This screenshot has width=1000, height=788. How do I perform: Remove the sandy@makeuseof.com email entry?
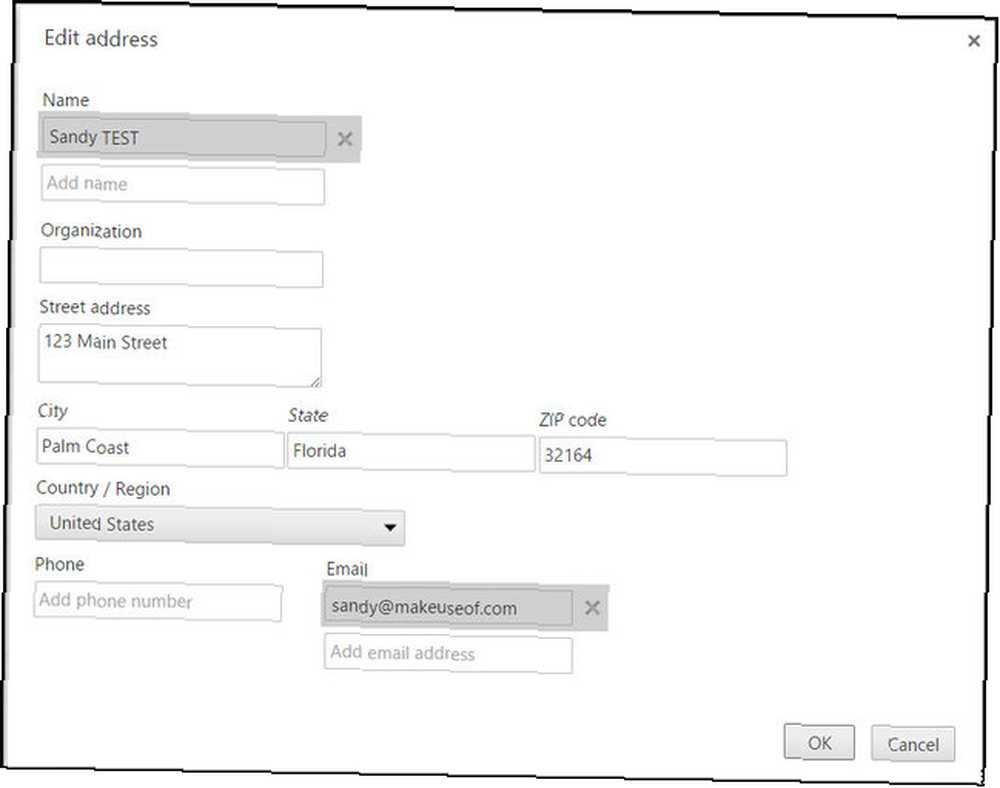[592, 608]
